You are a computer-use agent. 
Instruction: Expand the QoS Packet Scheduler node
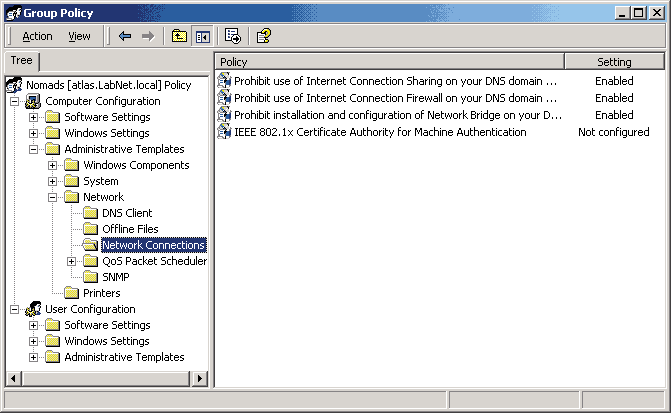tap(72, 261)
